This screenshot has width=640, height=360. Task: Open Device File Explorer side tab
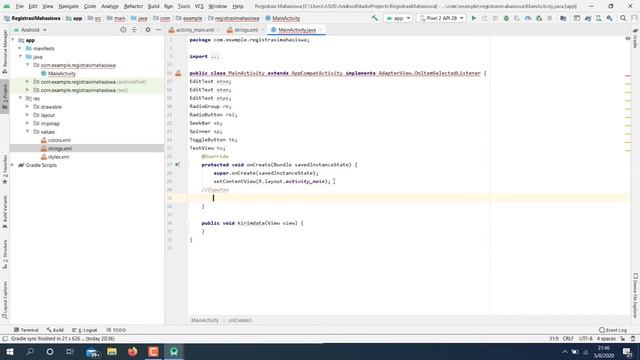coord(635,295)
